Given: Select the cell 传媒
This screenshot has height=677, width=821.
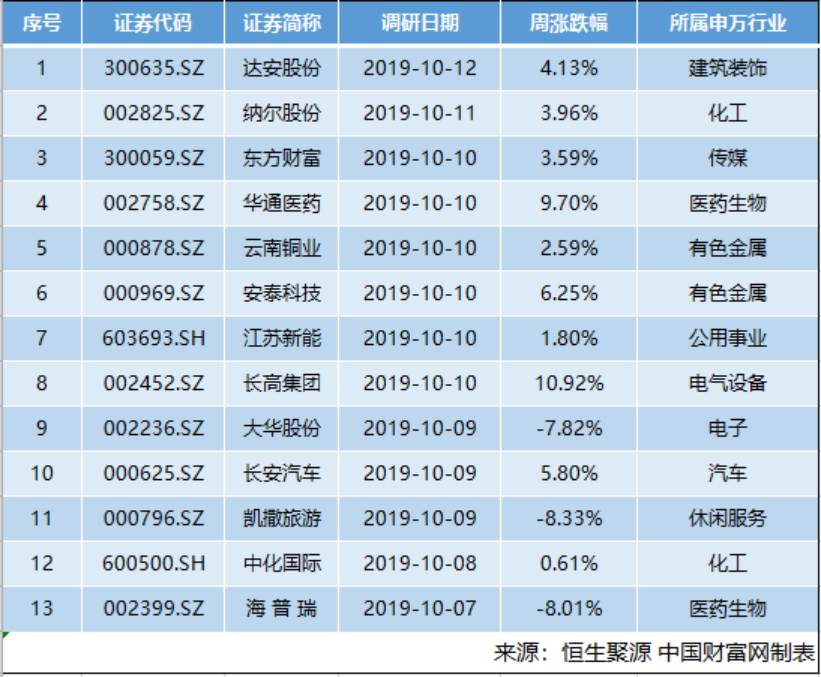Looking at the screenshot, I should pos(728,158).
